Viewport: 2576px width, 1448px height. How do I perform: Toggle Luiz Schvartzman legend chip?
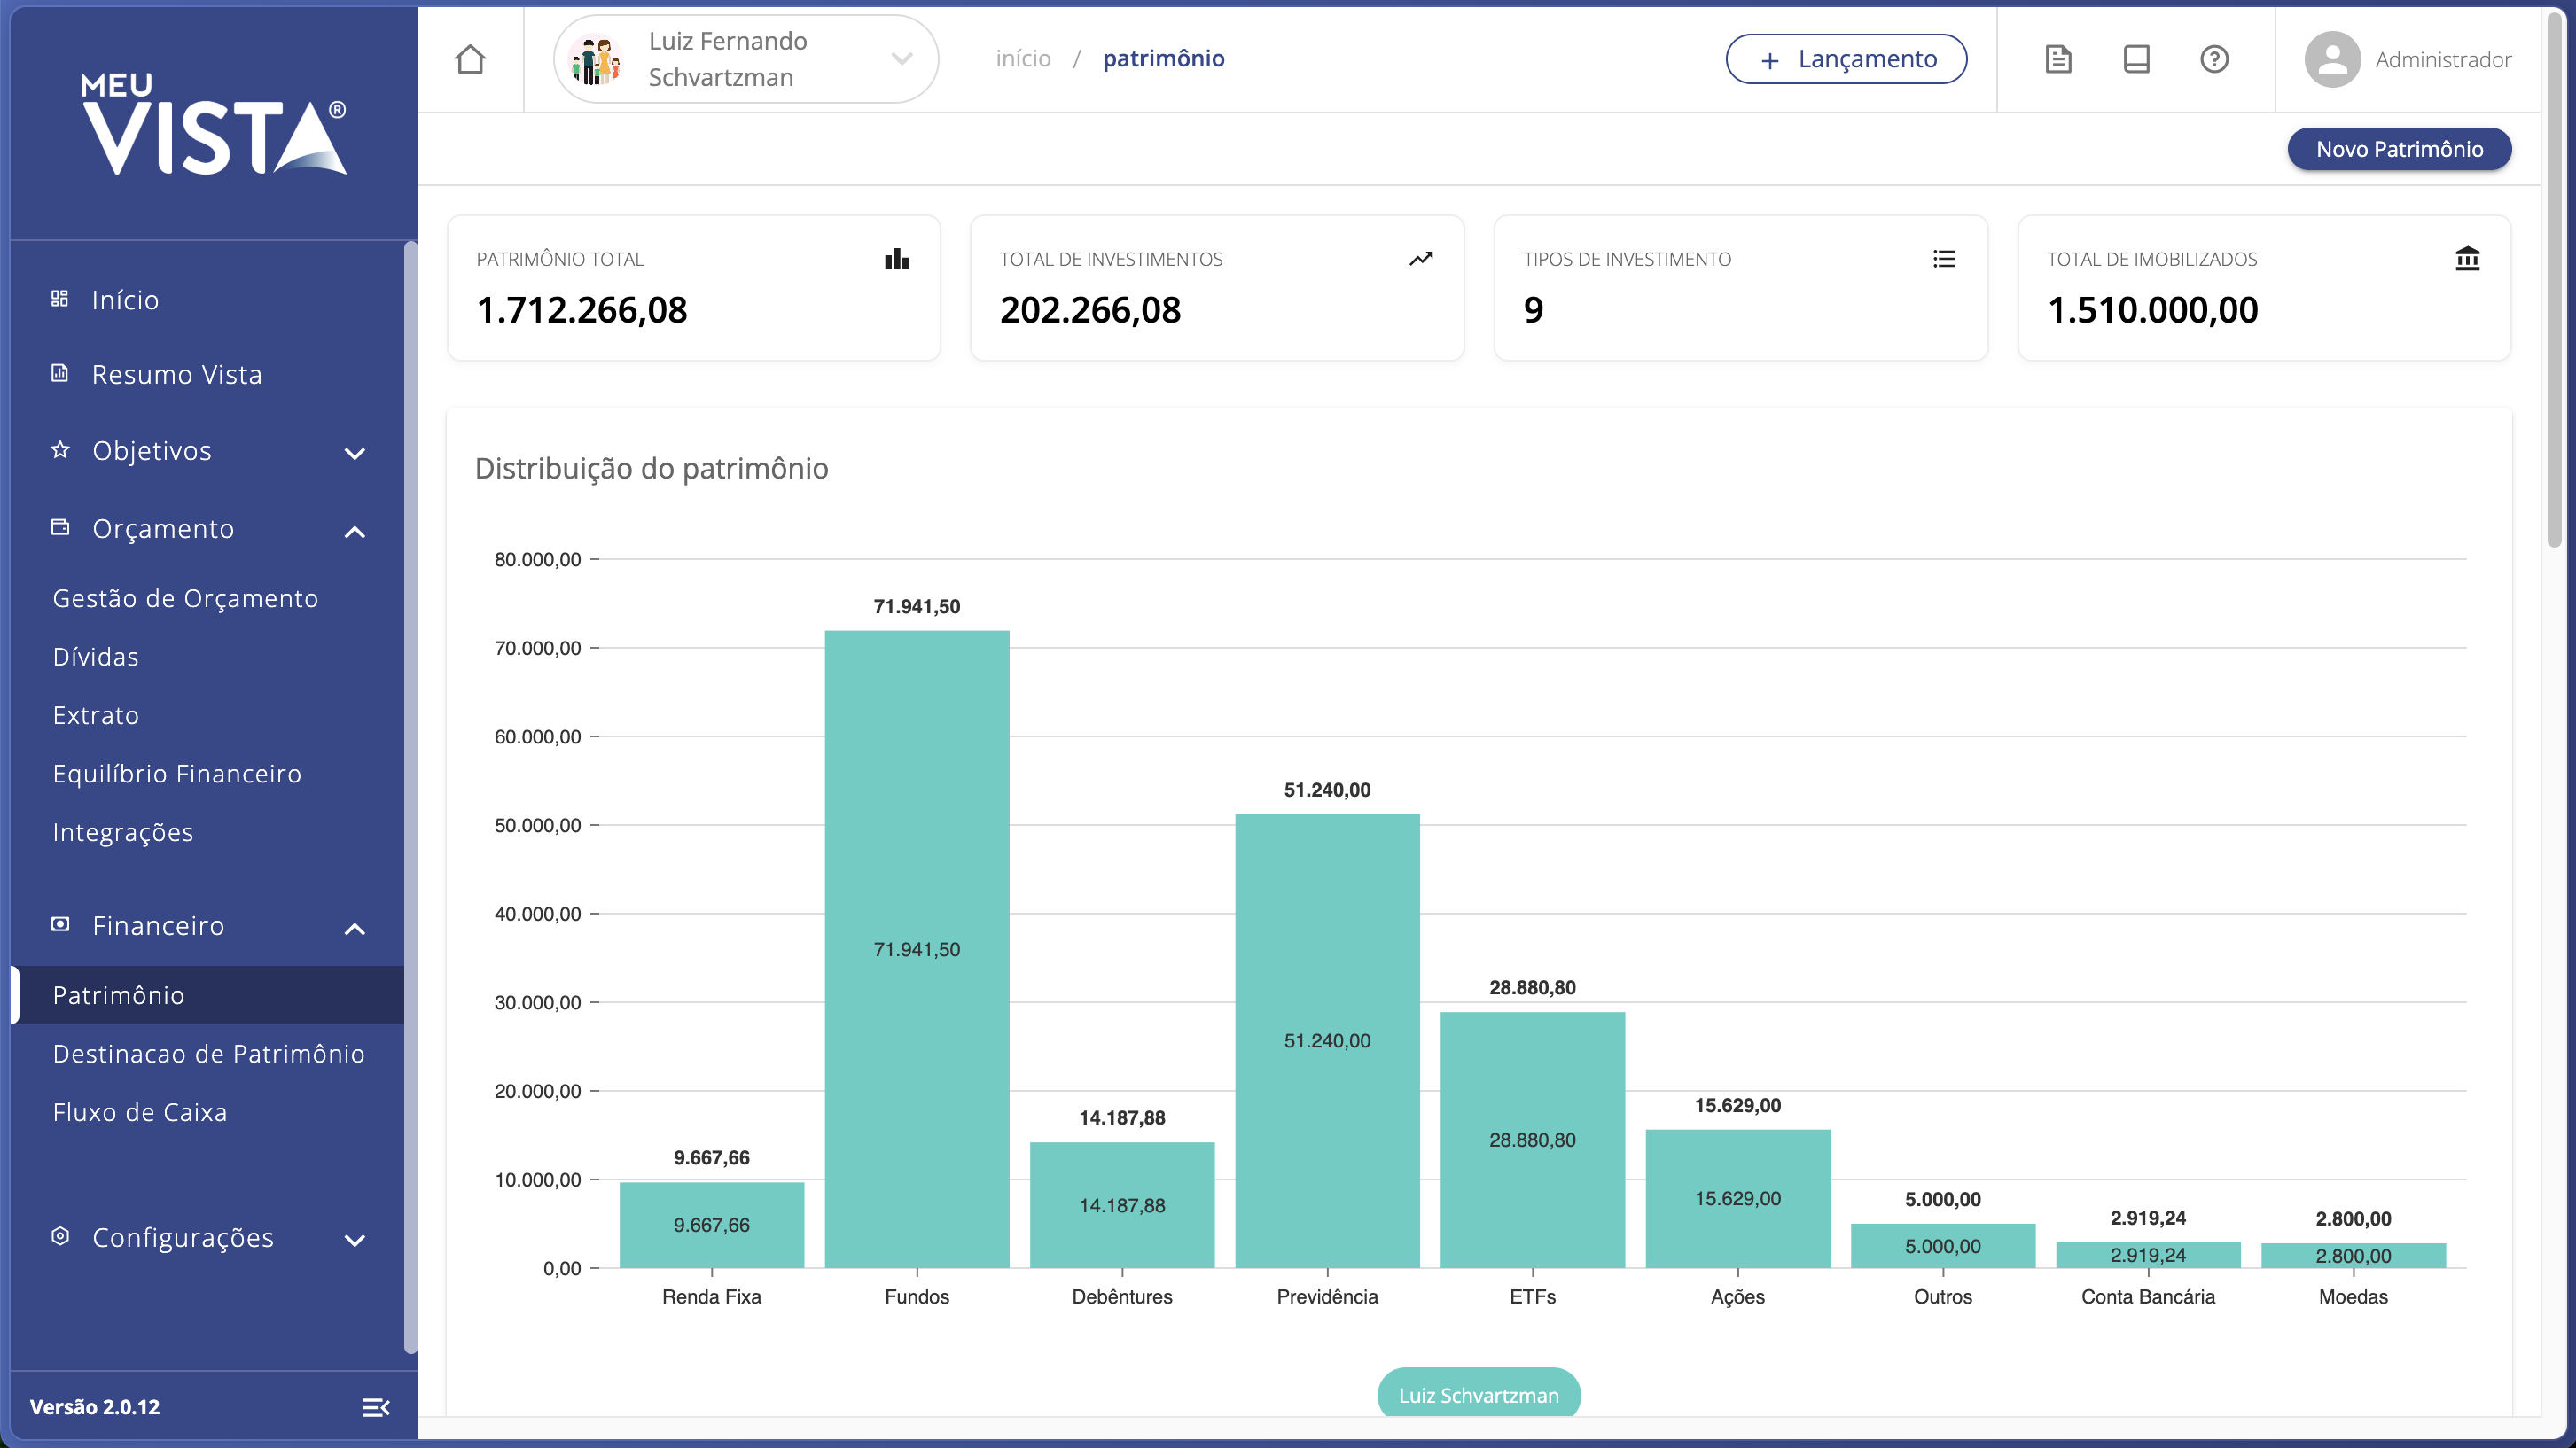coord(1478,1394)
